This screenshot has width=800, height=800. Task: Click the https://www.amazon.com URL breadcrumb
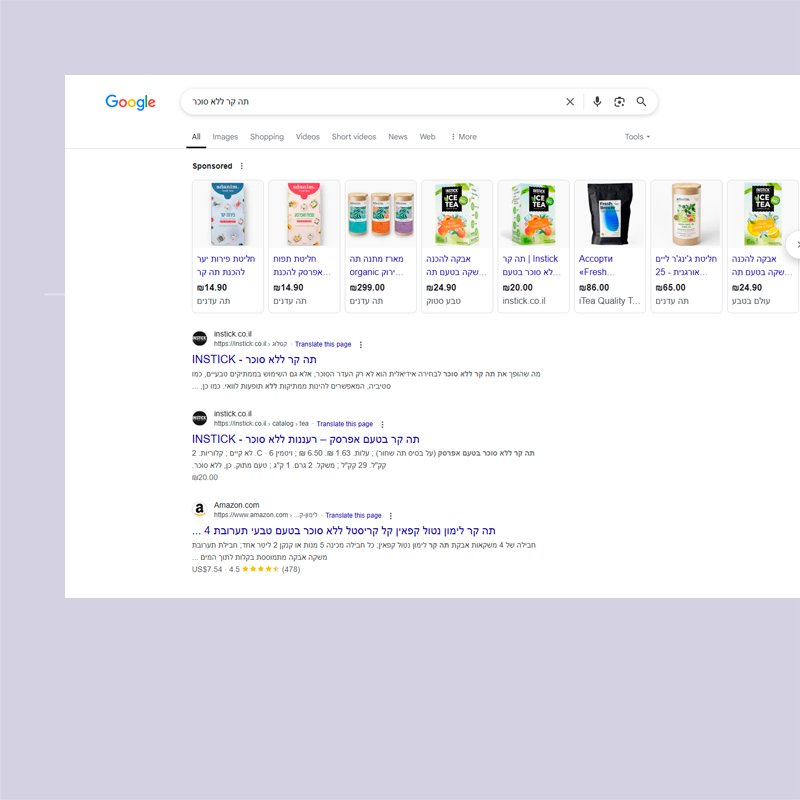[265, 515]
